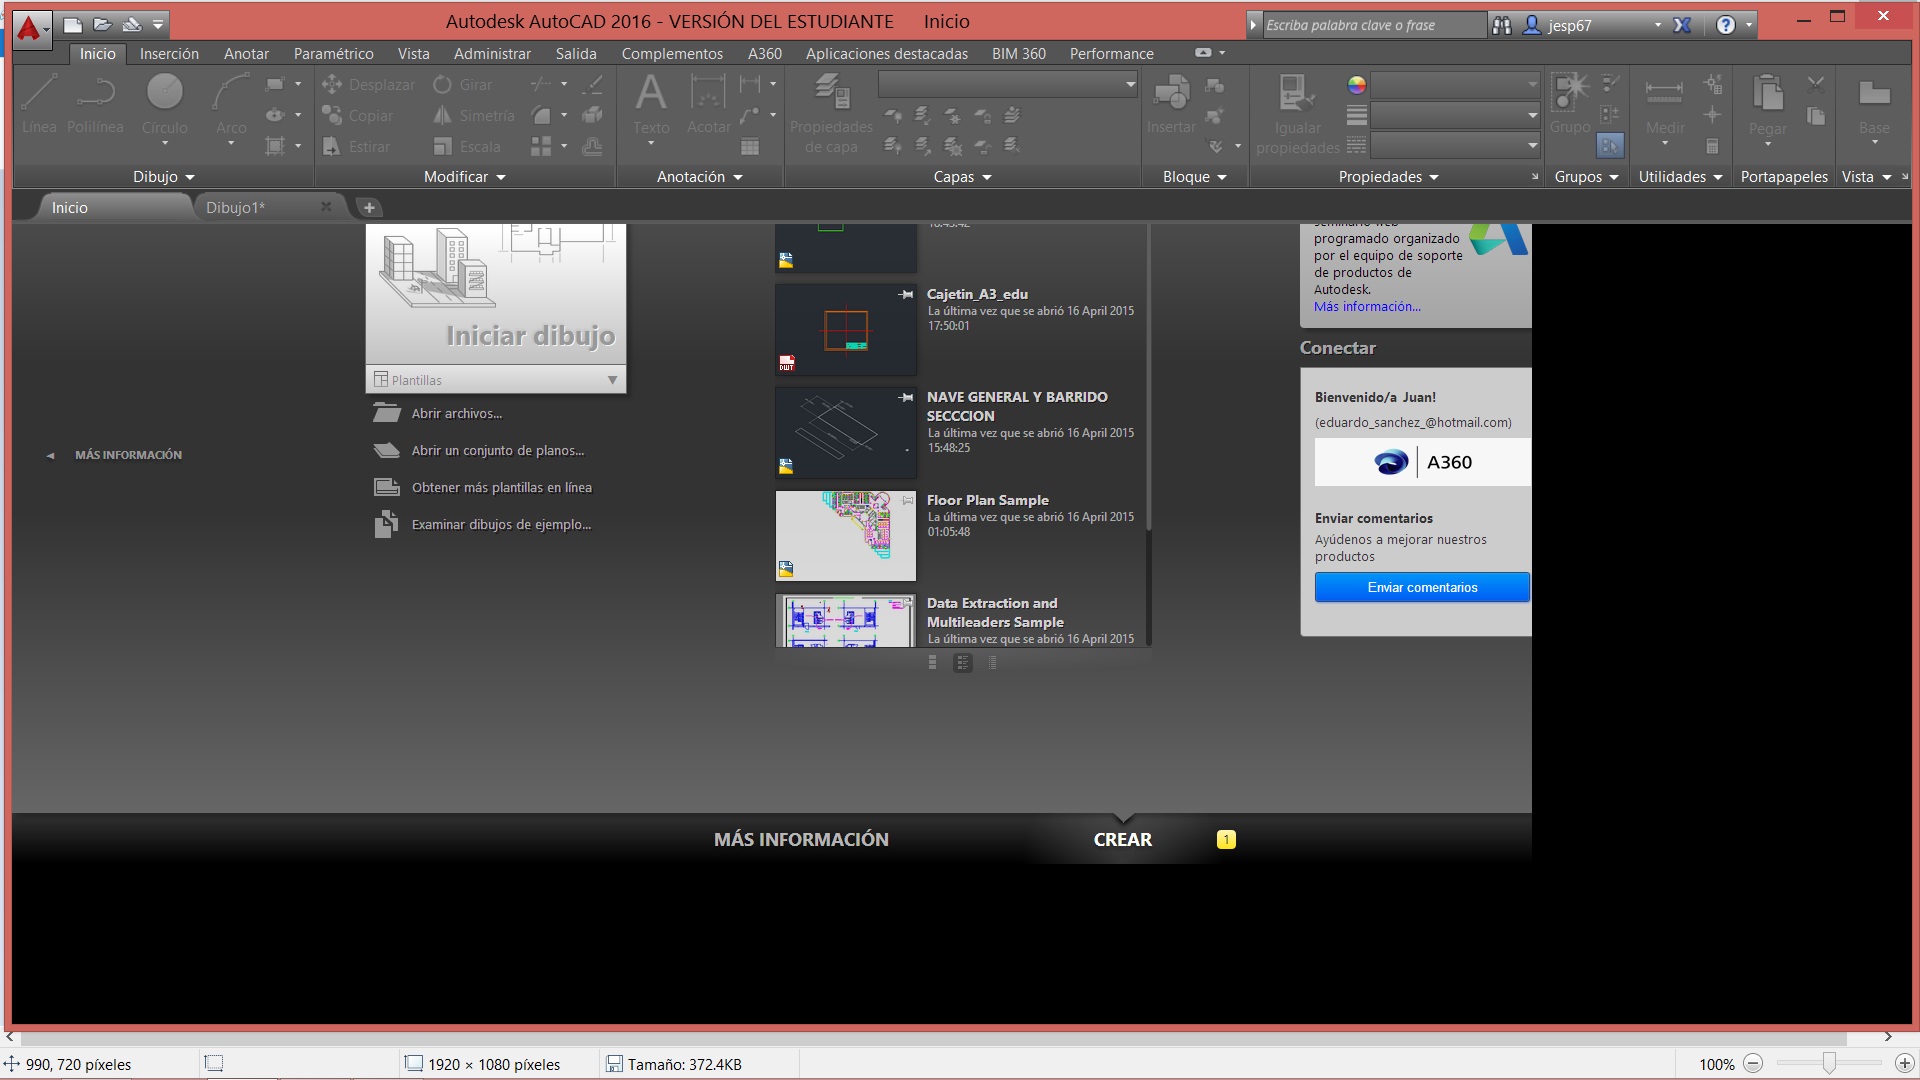Switch recent documents to large thumbnail view
The width and height of the screenshot is (1920, 1080).
point(933,662)
